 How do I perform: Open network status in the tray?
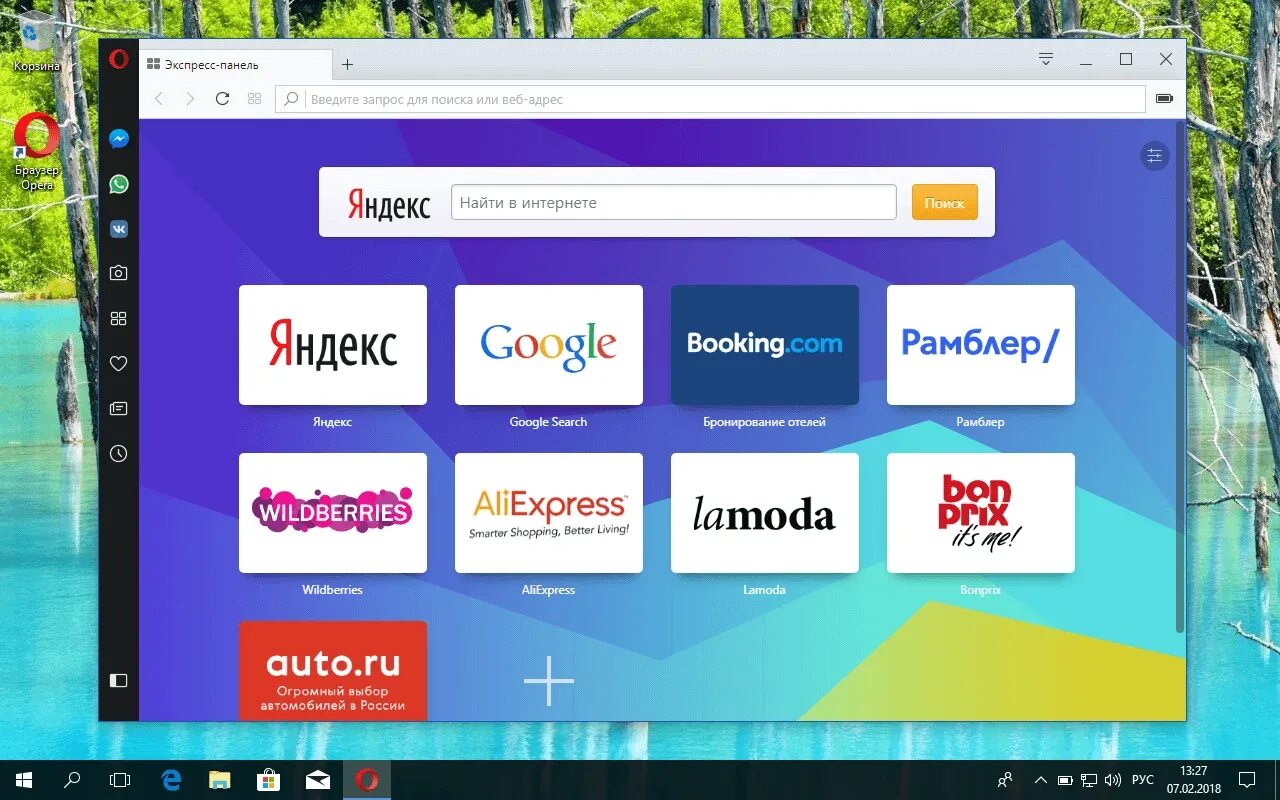[1089, 780]
